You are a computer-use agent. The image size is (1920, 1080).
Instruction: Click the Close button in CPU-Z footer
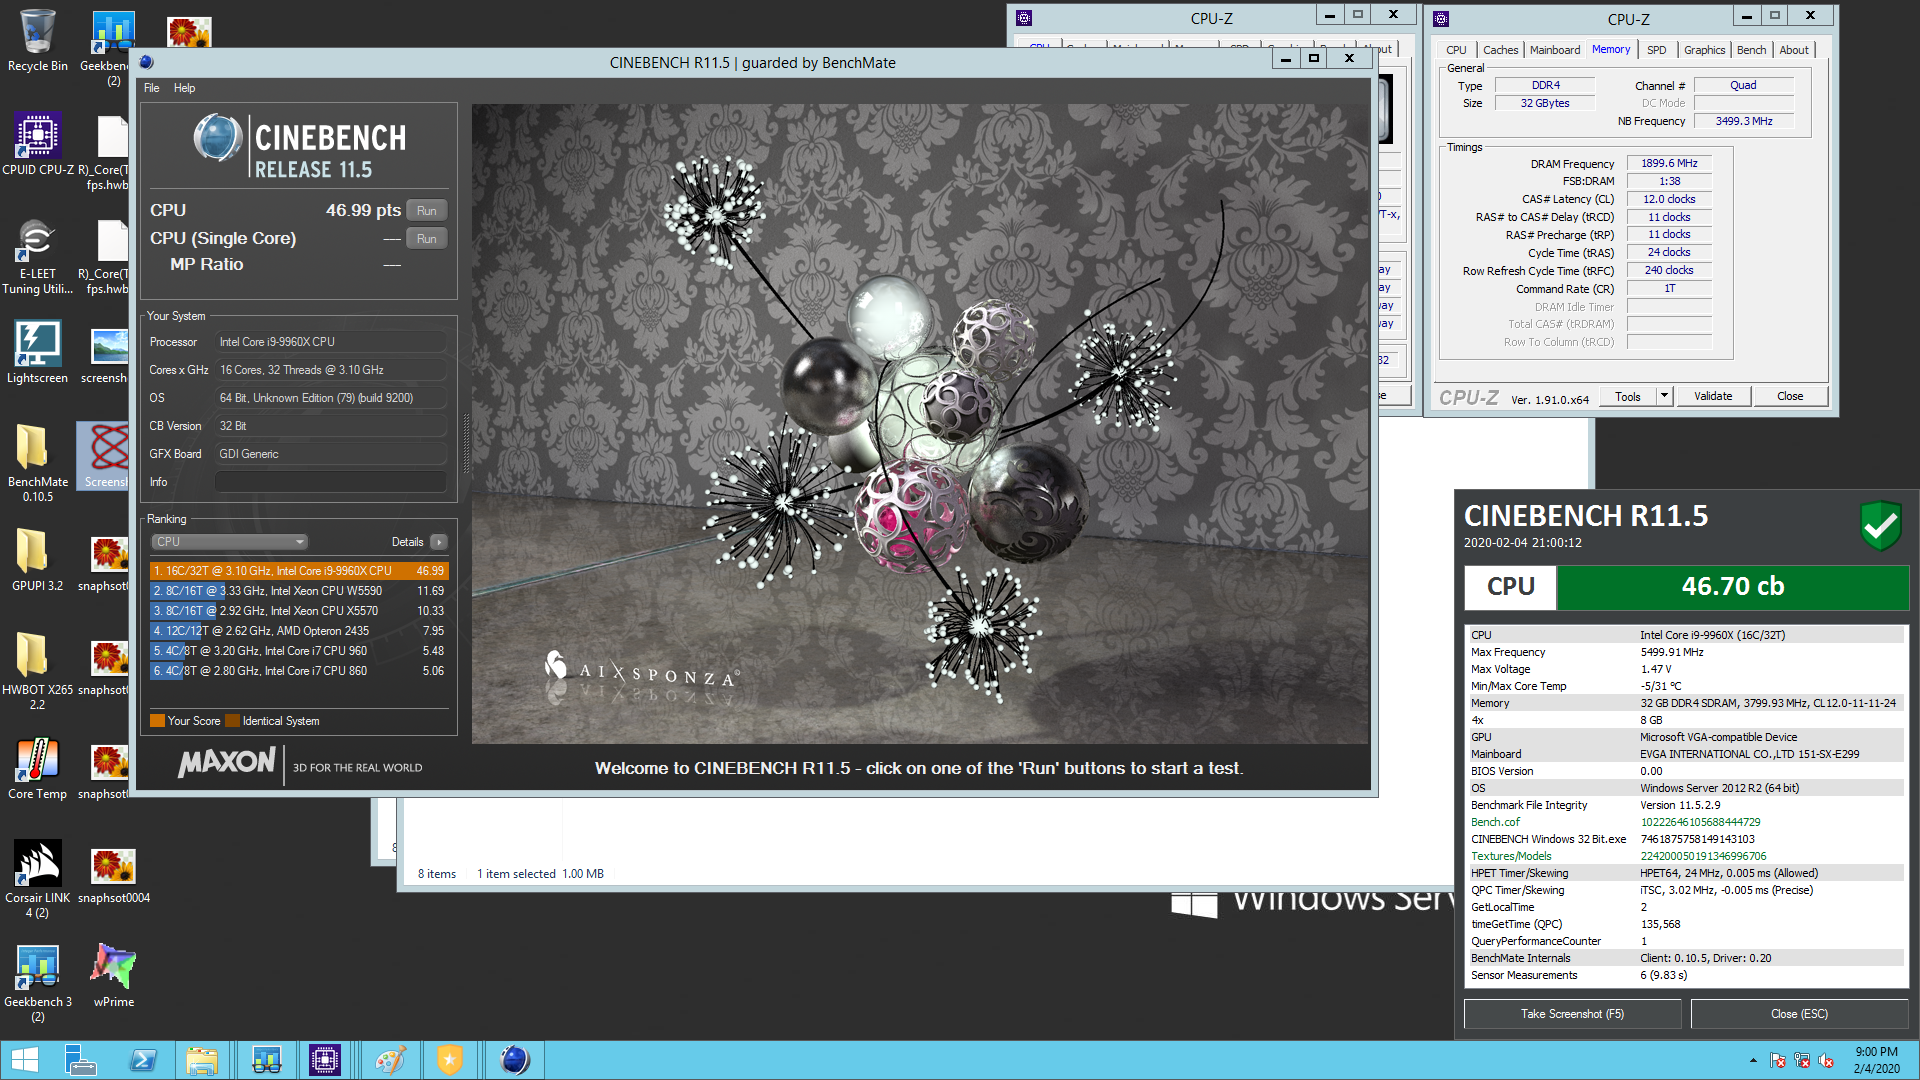pos(1790,396)
